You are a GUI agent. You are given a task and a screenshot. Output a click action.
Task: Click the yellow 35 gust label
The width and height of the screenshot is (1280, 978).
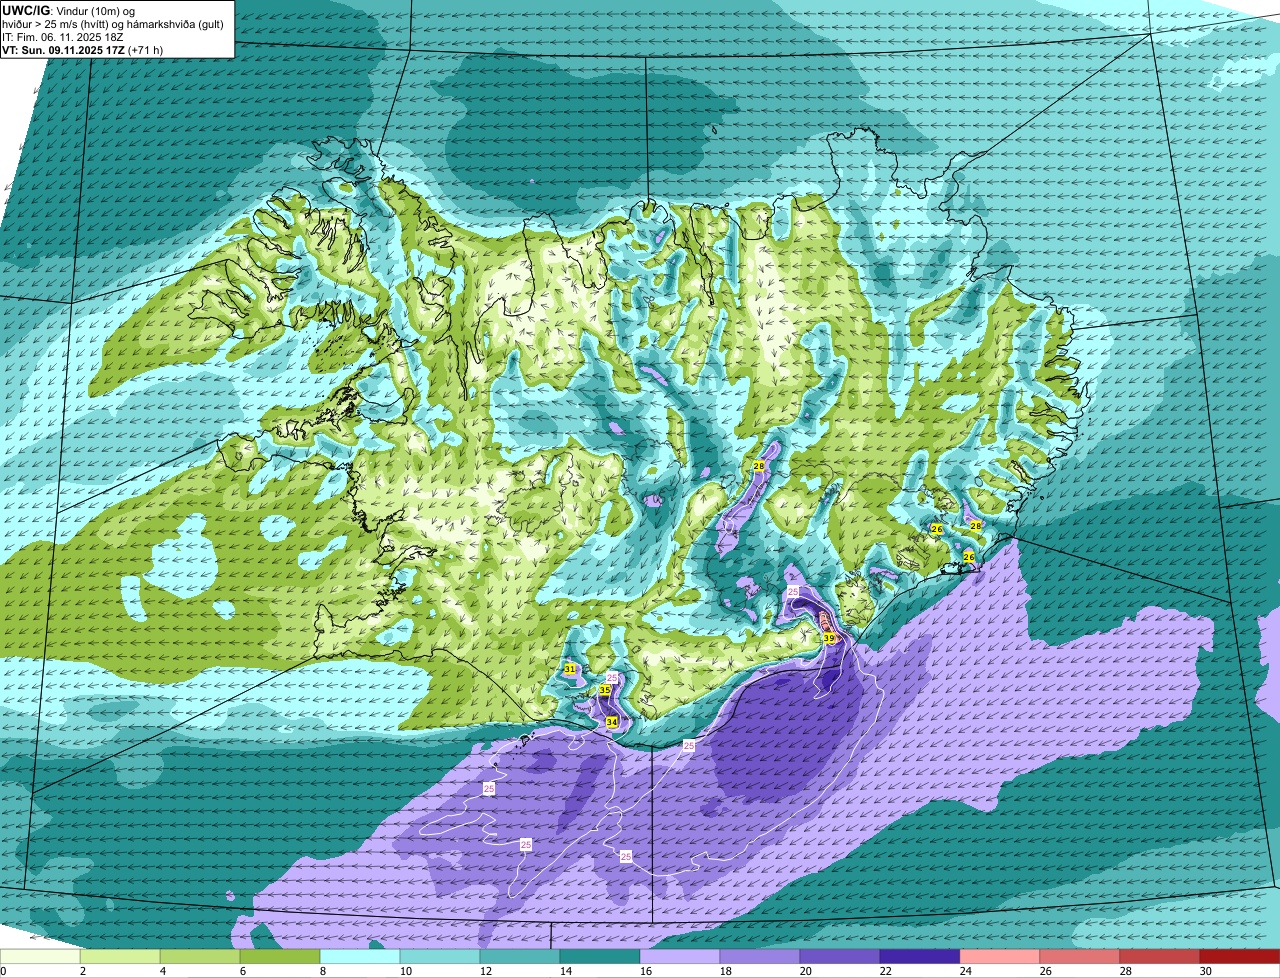point(605,690)
